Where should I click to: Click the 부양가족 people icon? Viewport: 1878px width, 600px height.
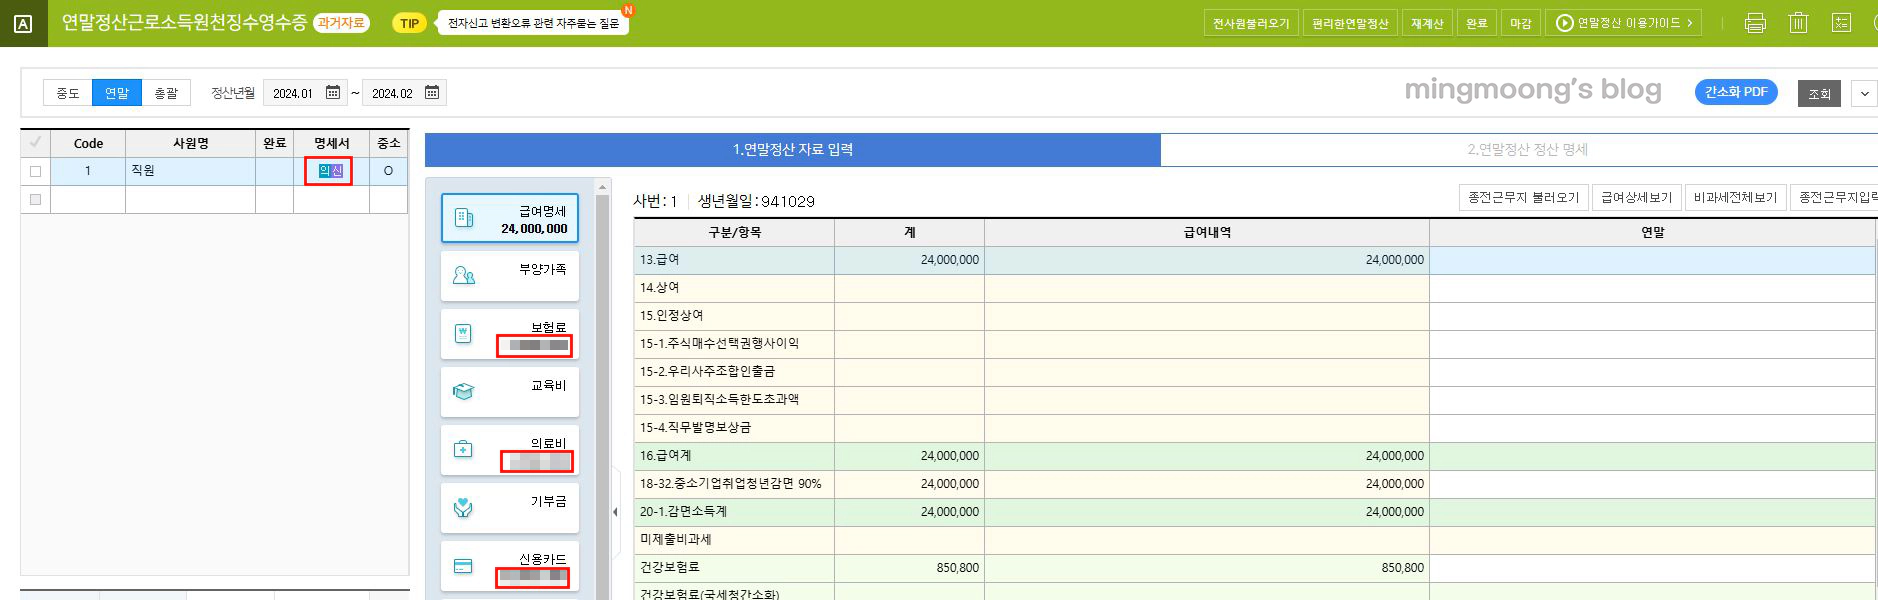464,275
